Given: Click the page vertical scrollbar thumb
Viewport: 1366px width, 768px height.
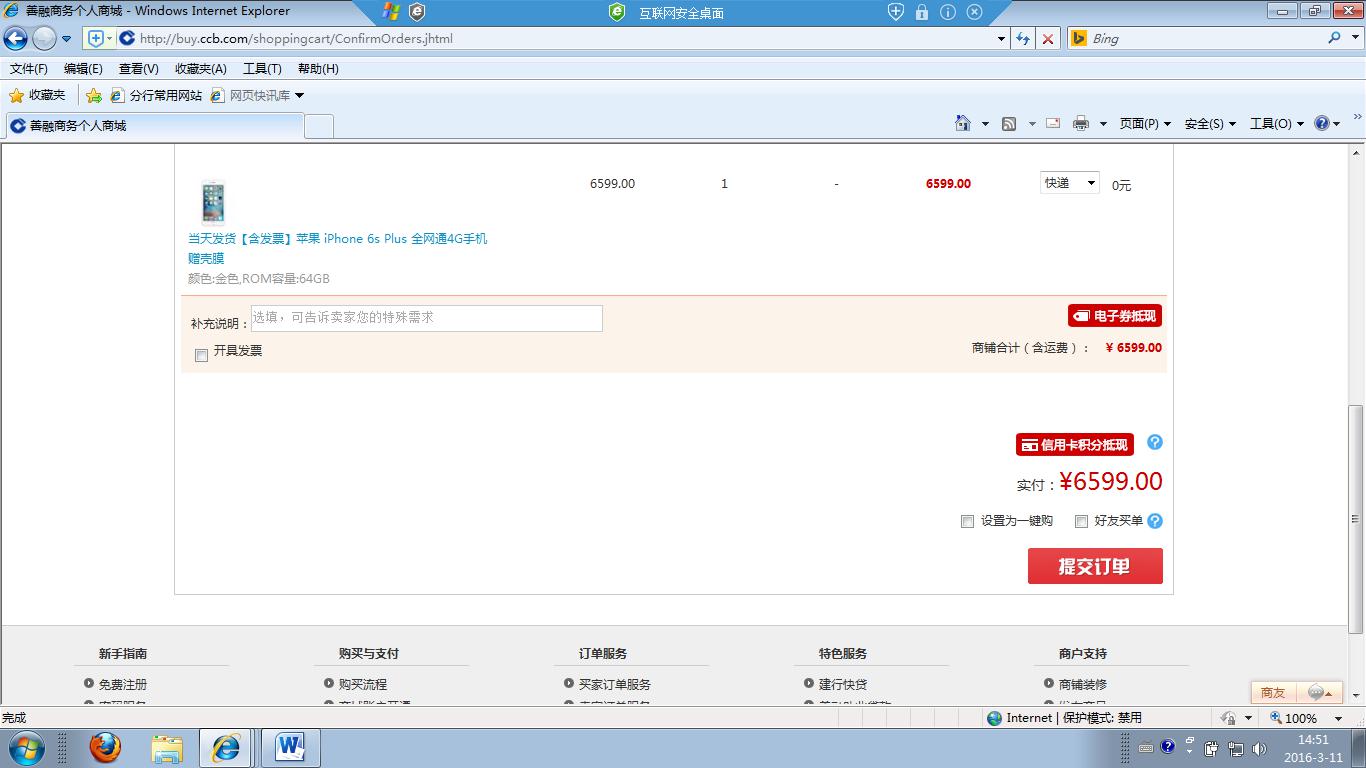Looking at the screenshot, I should pos(1357,520).
